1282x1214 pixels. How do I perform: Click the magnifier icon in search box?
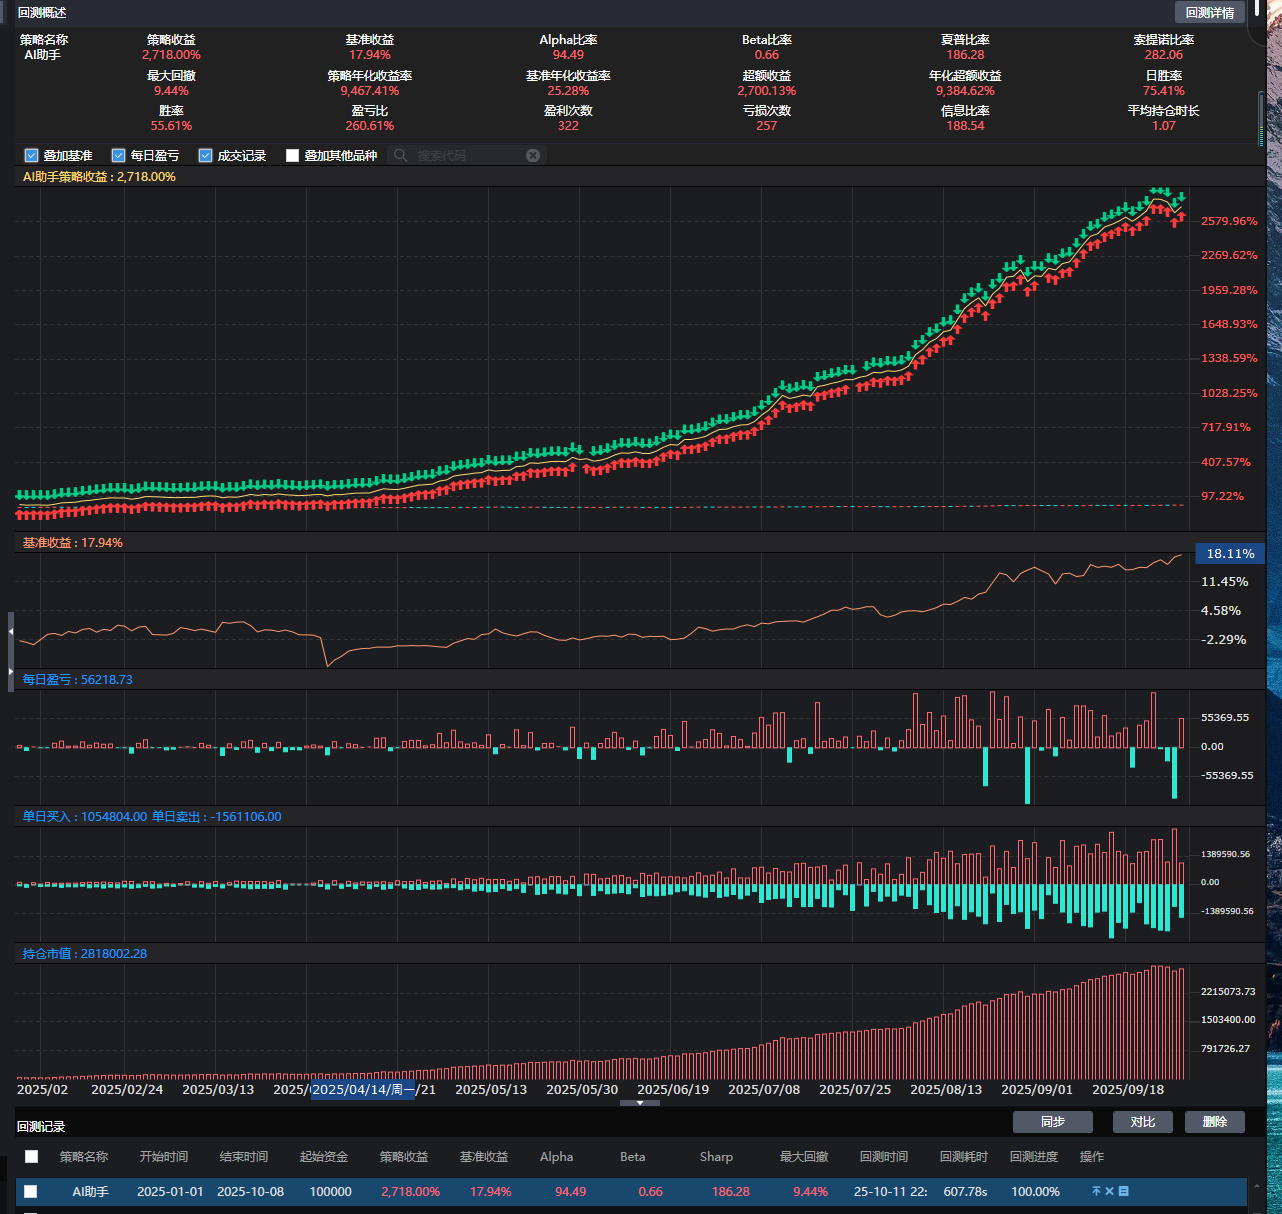401,155
